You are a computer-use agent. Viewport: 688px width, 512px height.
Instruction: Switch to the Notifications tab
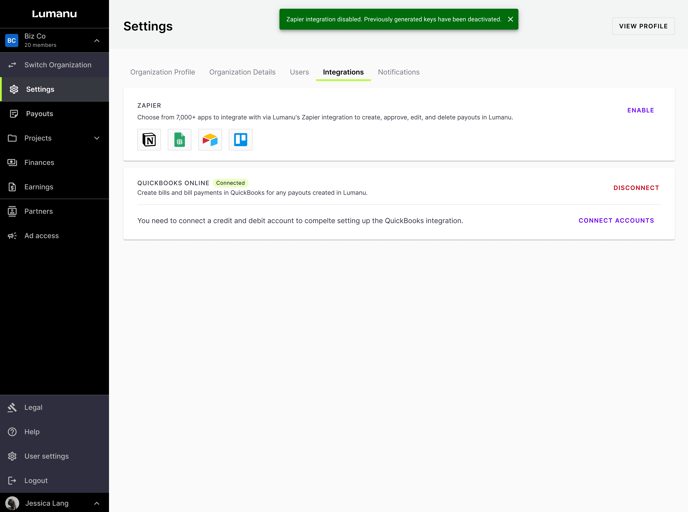[x=398, y=72]
